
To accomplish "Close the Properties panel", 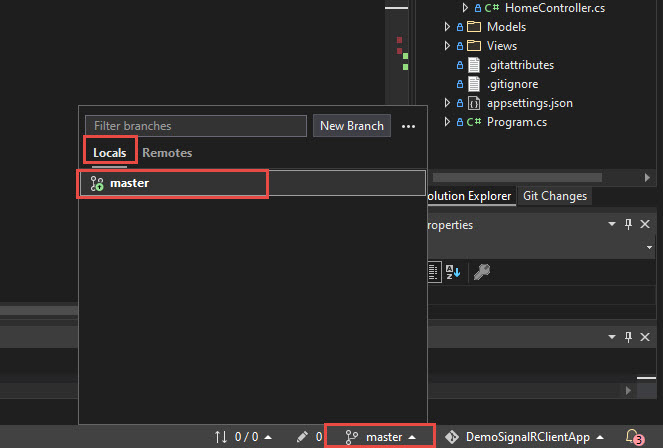I will click(x=645, y=224).
